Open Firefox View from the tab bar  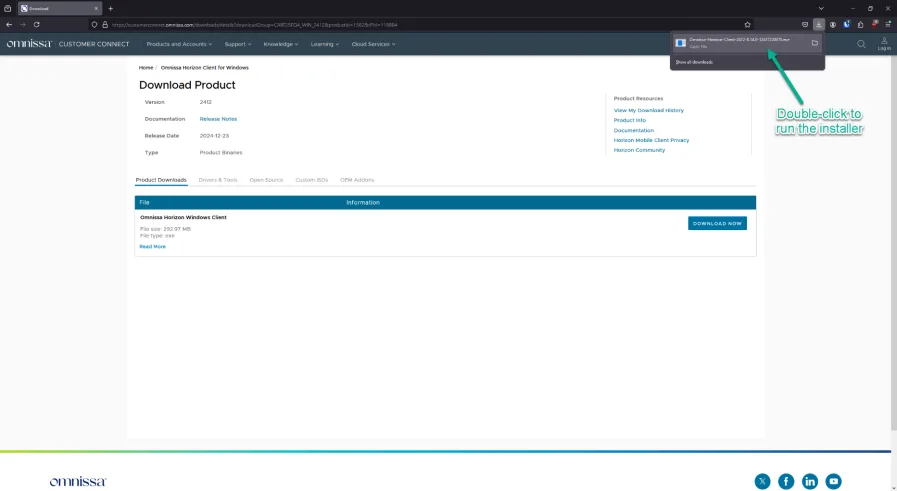coord(7,9)
